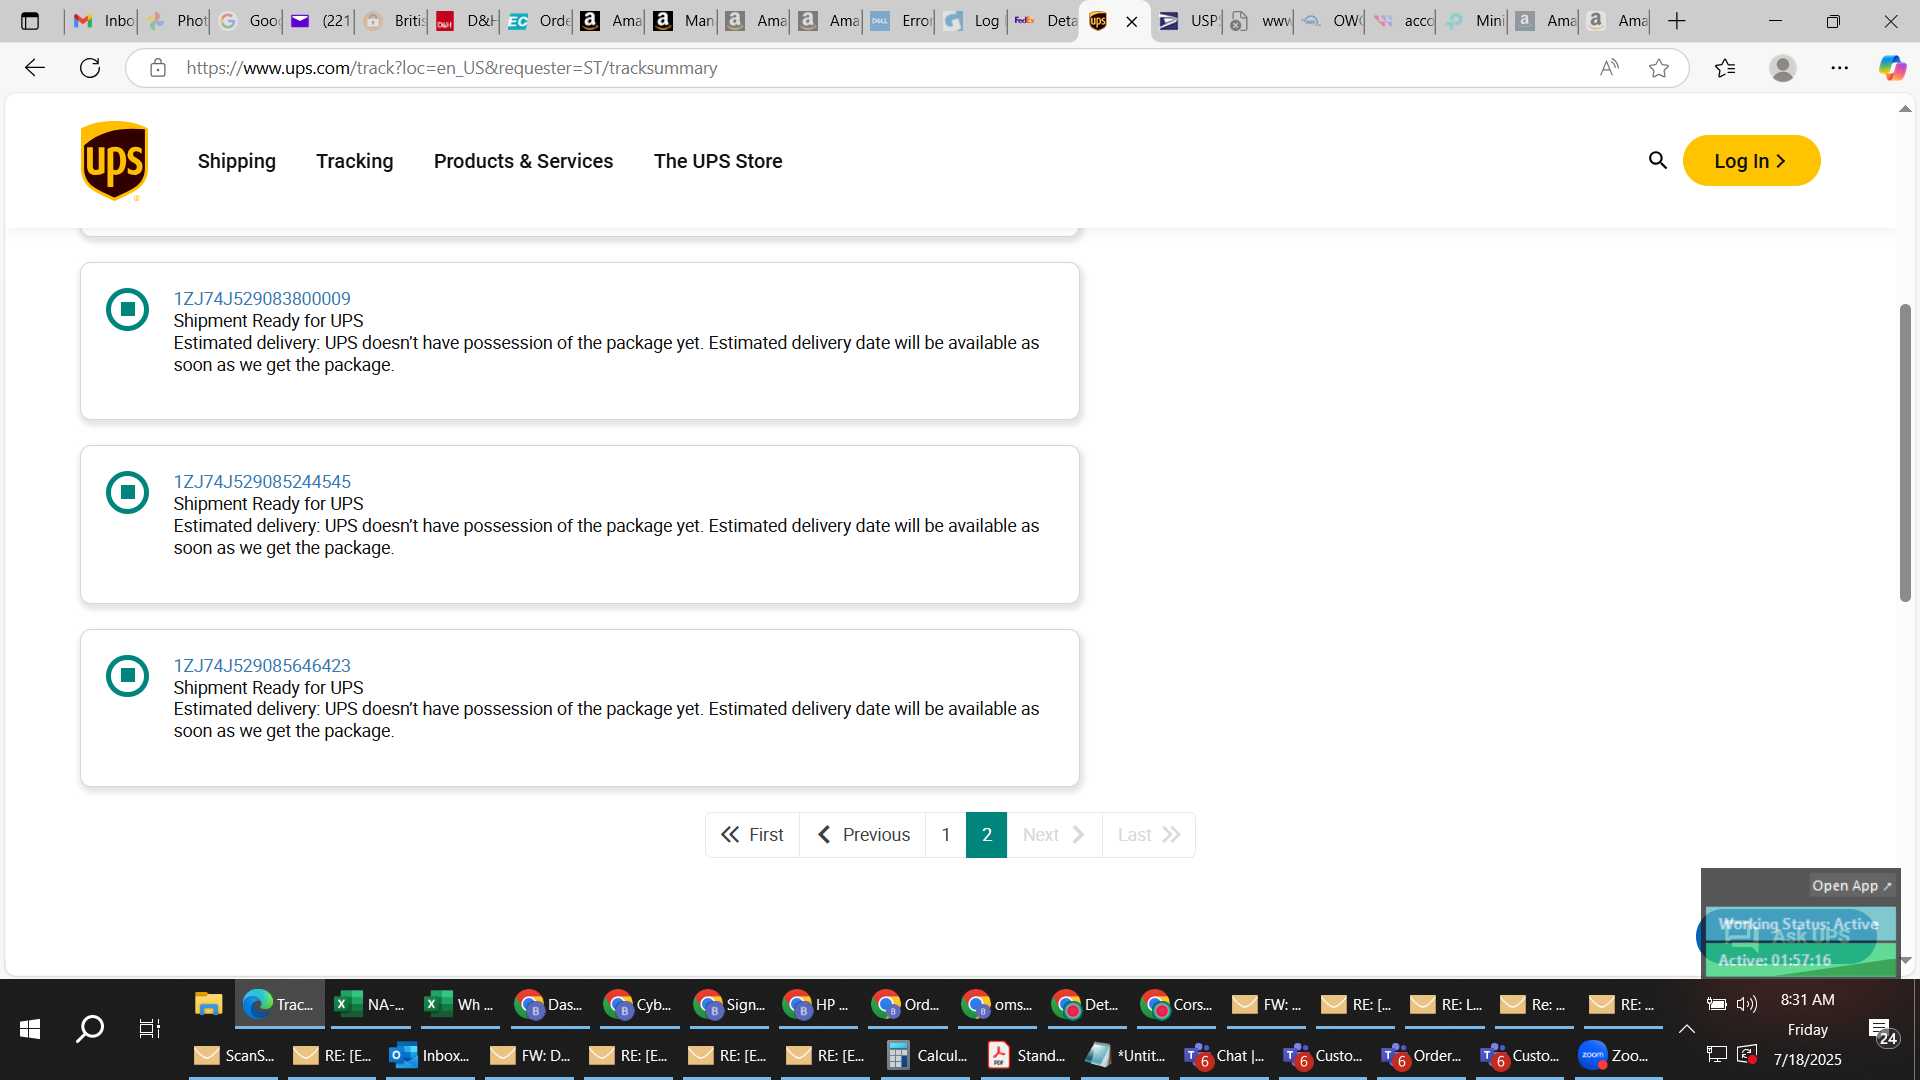Click status icon for shipment 1ZJ74J529085244545
The height and width of the screenshot is (1080, 1920).
coord(127,492)
